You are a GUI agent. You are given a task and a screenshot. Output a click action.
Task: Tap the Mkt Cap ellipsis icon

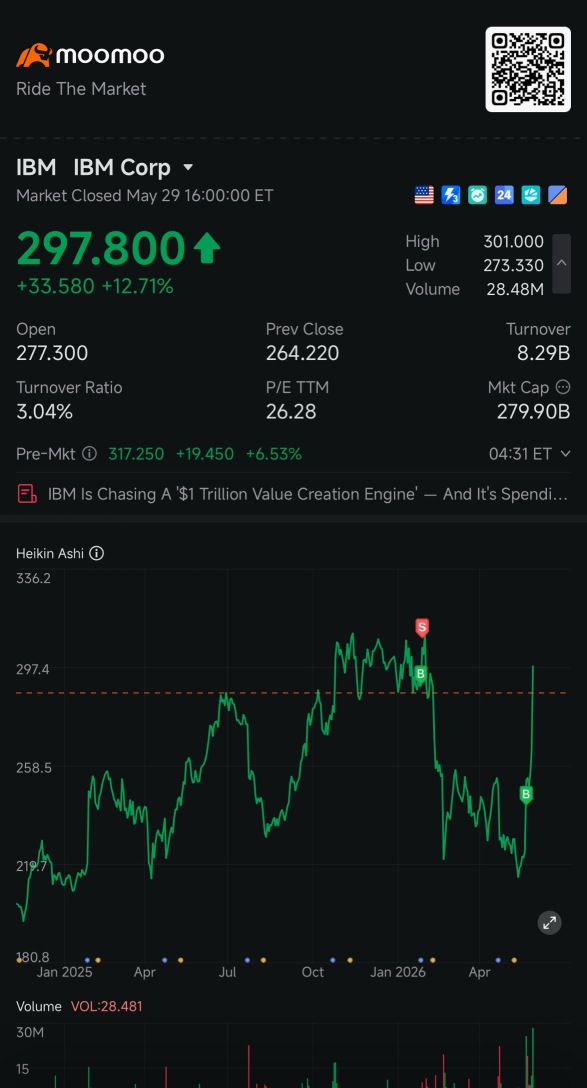click(563, 387)
